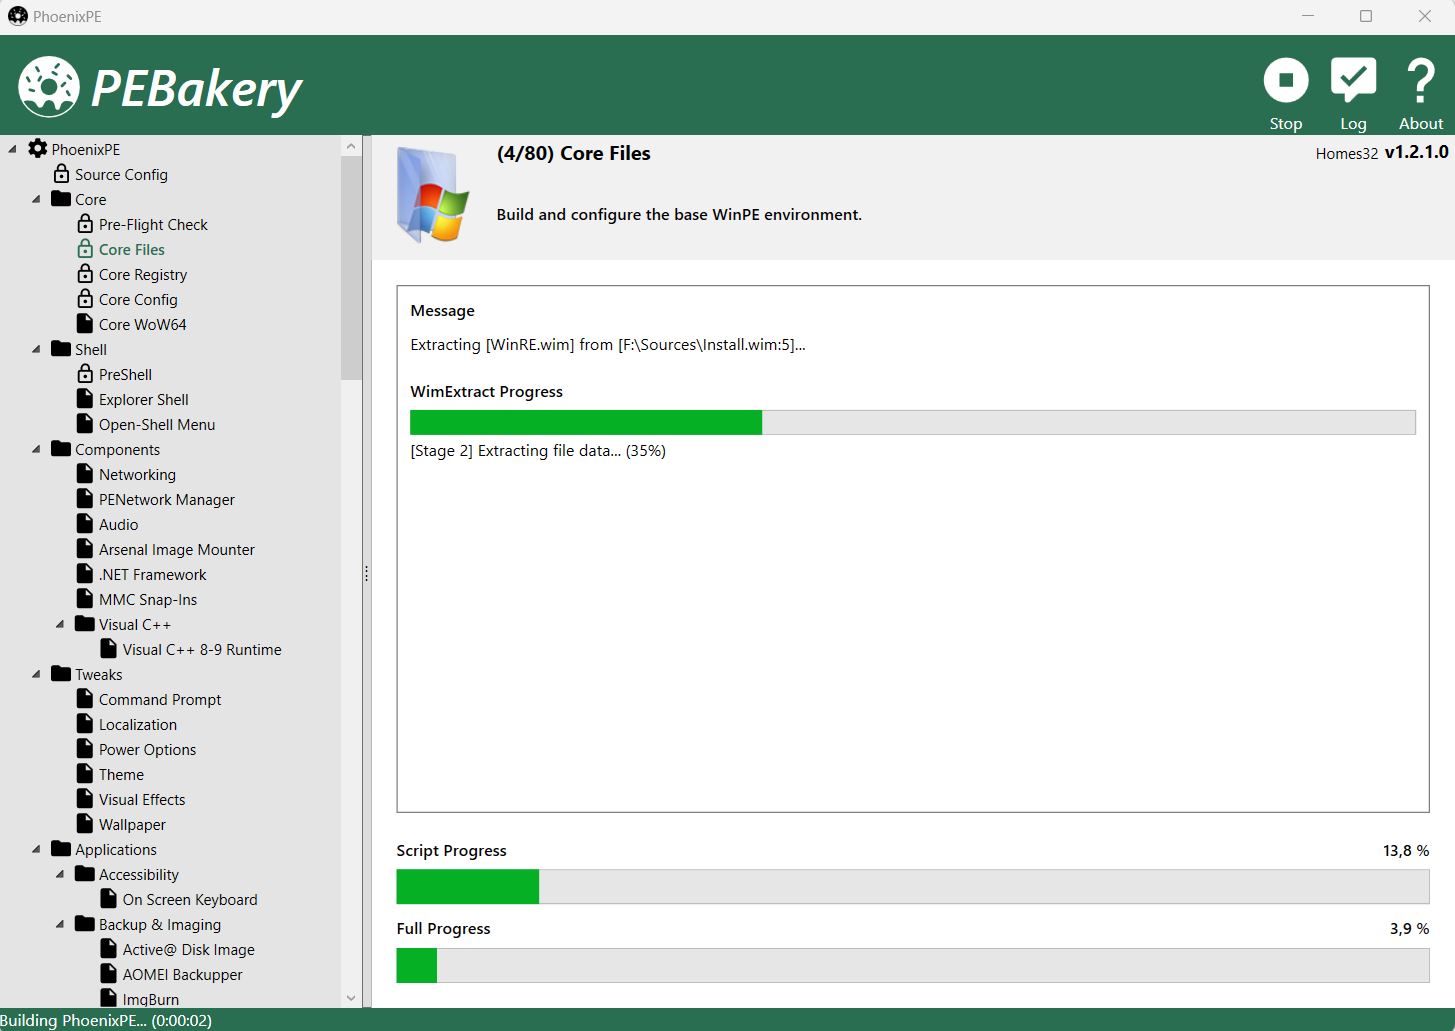
Task: Click green lock icon beside Core Files
Action: (85, 248)
